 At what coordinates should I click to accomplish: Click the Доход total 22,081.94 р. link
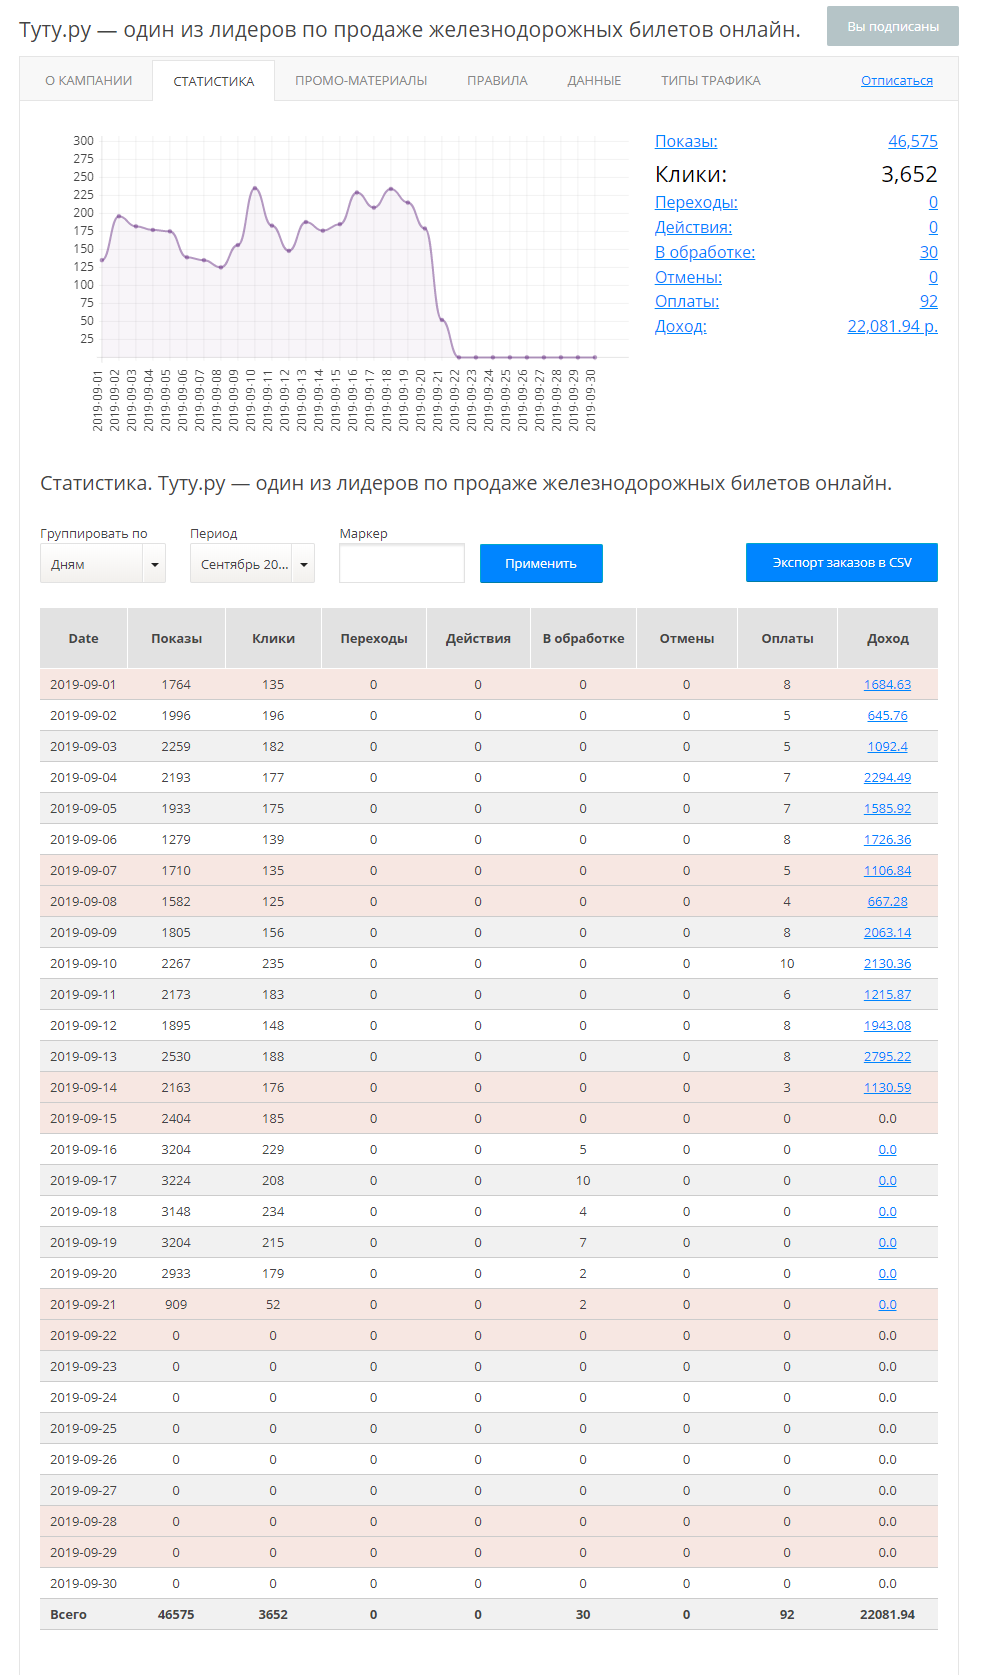(892, 326)
